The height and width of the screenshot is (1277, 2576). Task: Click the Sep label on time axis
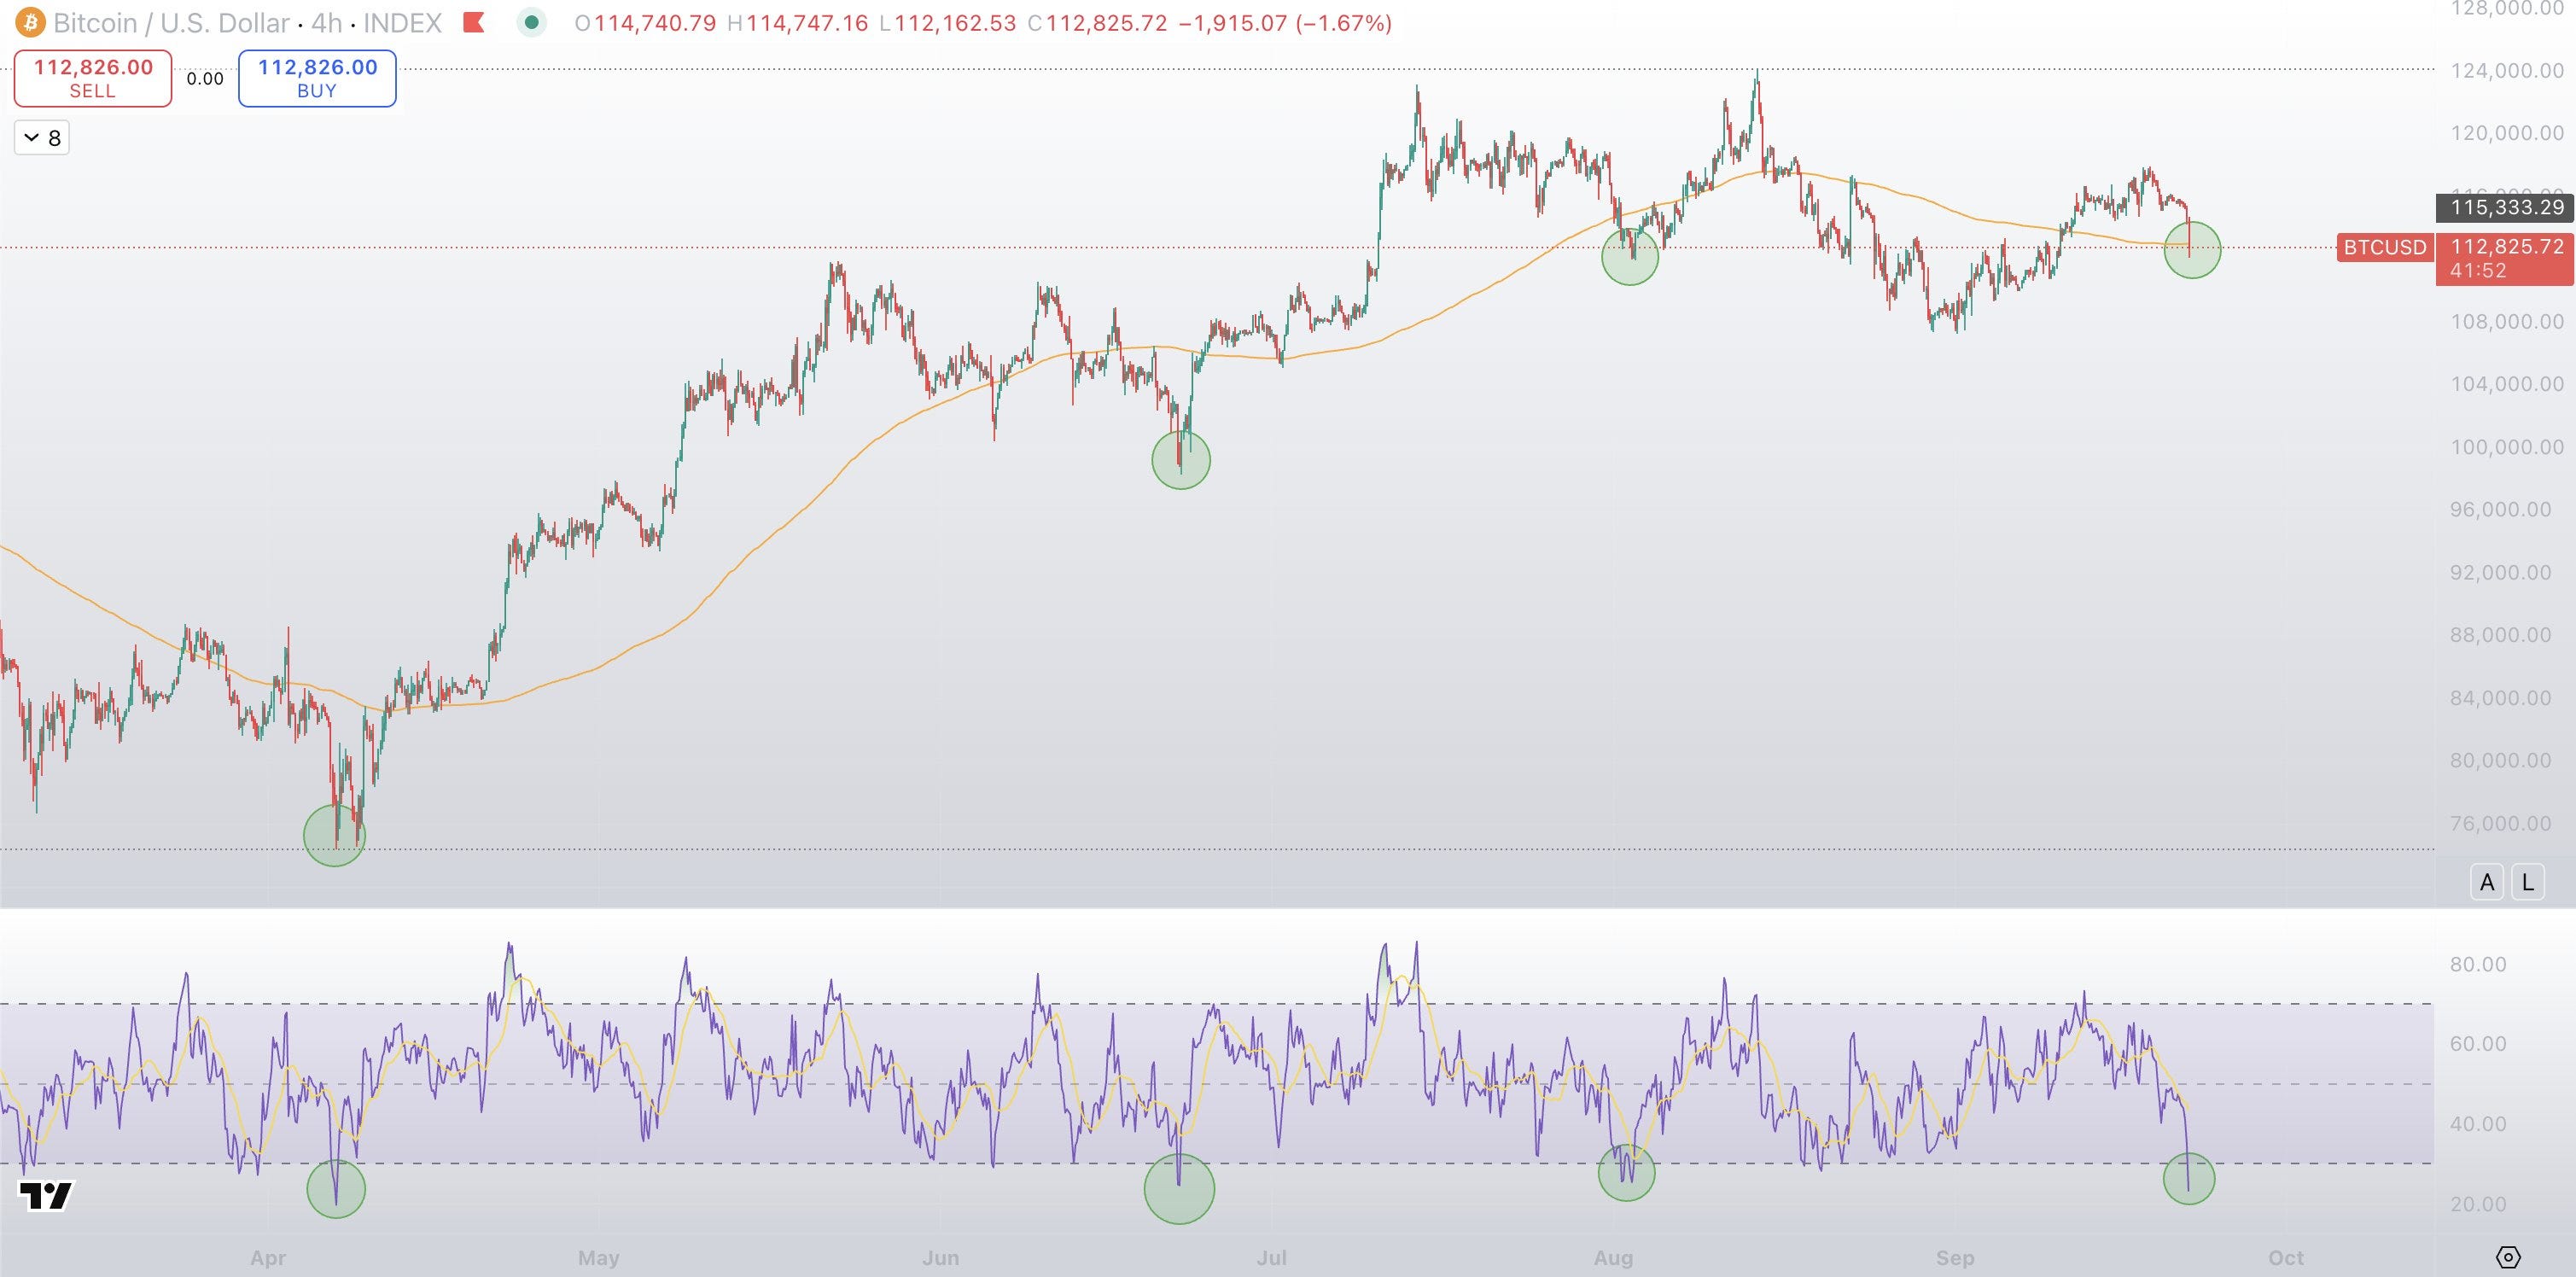1954,1257
